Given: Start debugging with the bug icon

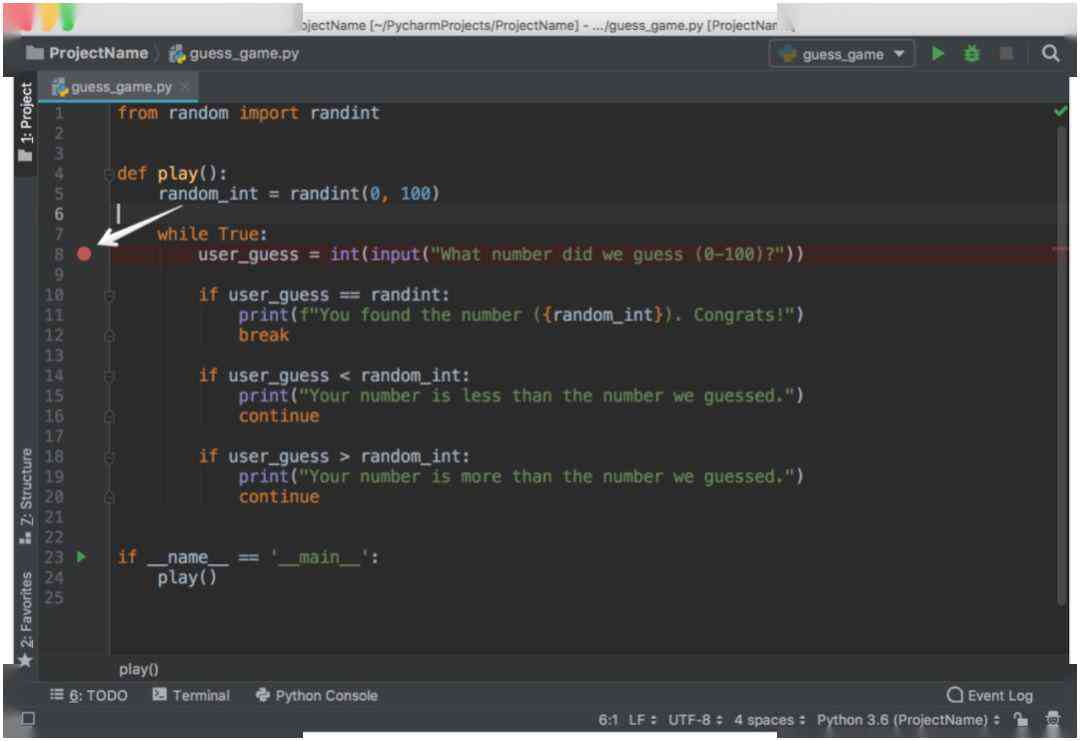Looking at the screenshot, I should (x=971, y=54).
